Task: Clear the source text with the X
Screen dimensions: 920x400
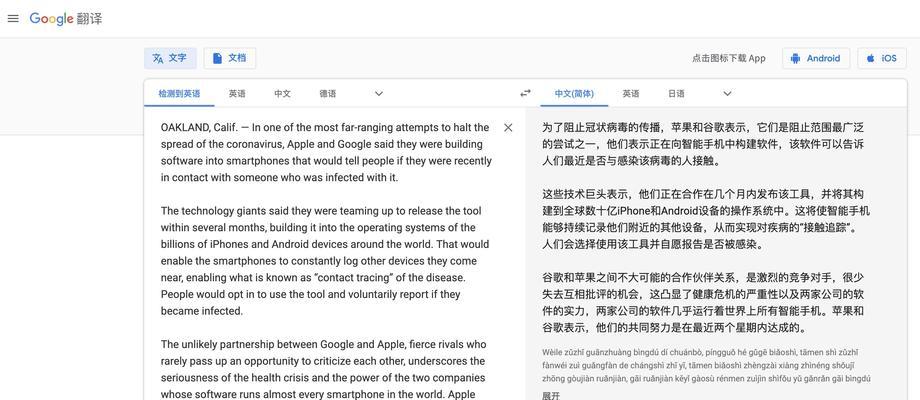Action: (x=508, y=127)
